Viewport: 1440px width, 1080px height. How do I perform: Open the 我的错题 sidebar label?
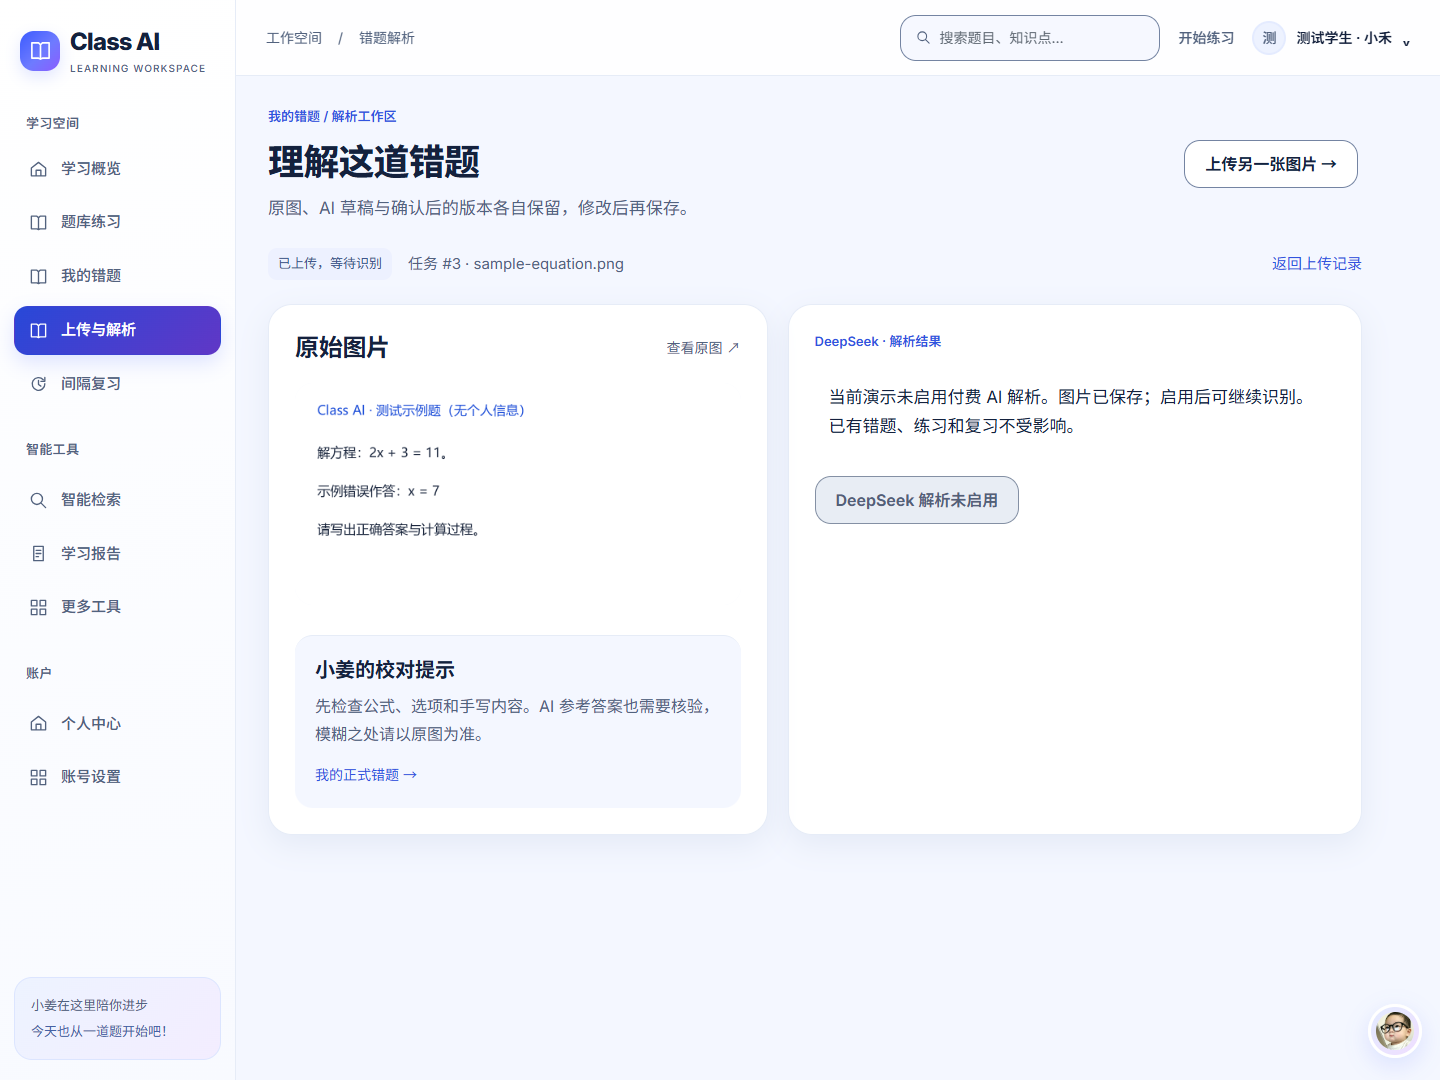click(x=91, y=276)
